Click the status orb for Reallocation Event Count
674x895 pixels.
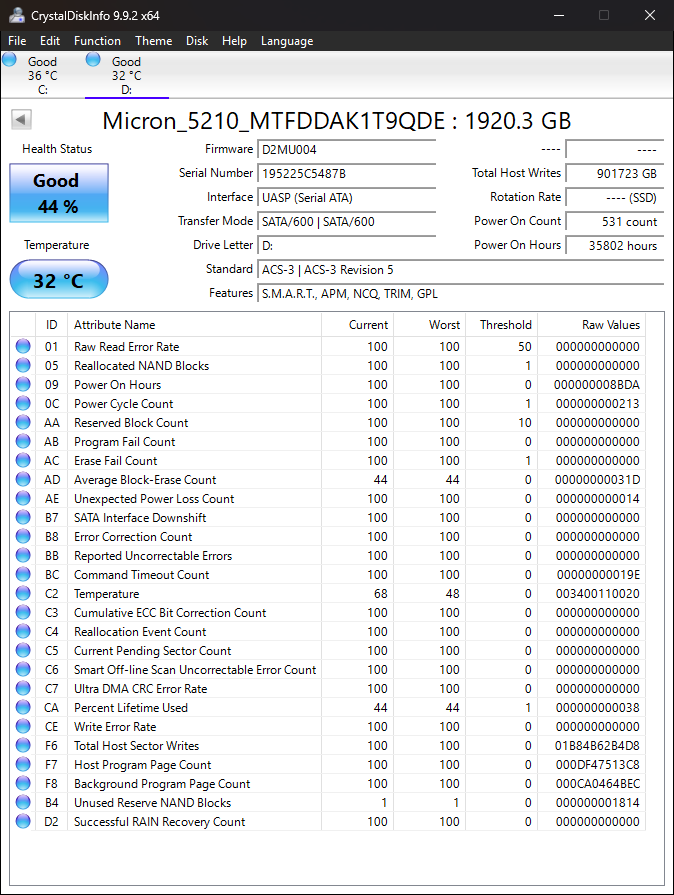click(x=23, y=631)
